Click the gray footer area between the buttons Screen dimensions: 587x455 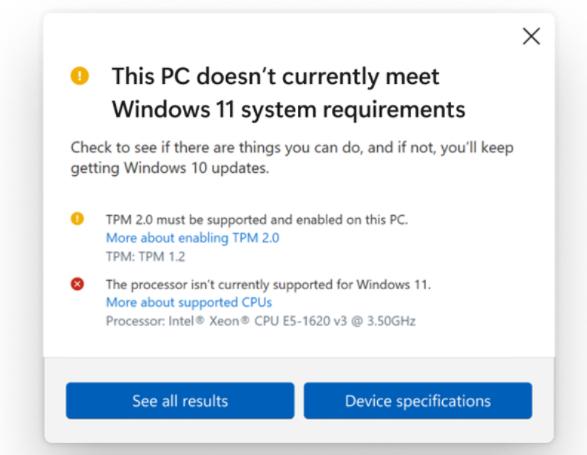pyautogui.click(x=299, y=401)
